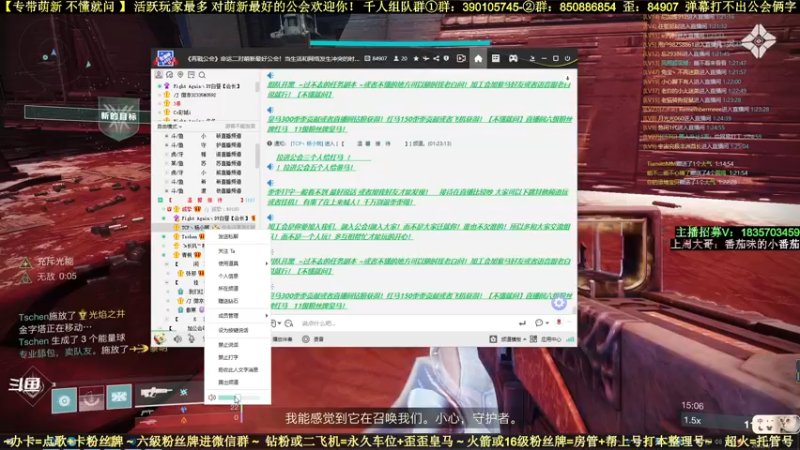Click the shield report icon in title bar

(446, 59)
